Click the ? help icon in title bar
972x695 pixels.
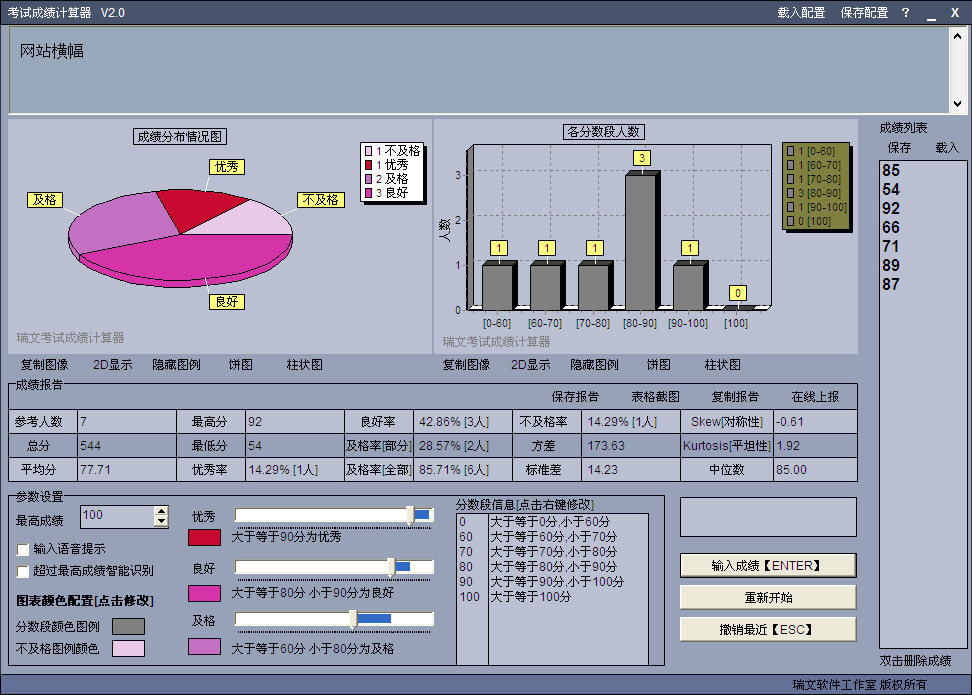905,12
